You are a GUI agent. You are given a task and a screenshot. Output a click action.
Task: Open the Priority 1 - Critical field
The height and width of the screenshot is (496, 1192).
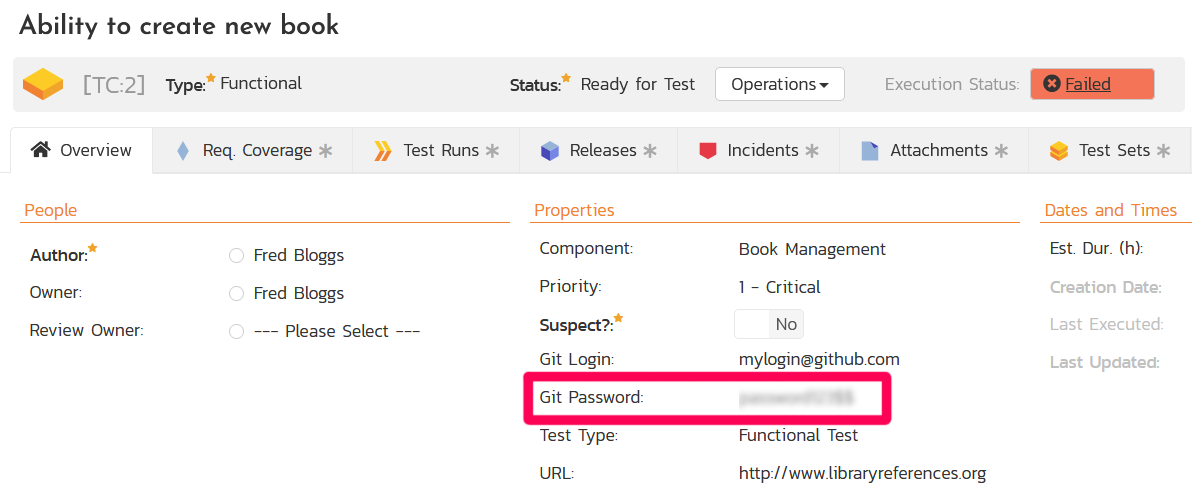point(779,287)
